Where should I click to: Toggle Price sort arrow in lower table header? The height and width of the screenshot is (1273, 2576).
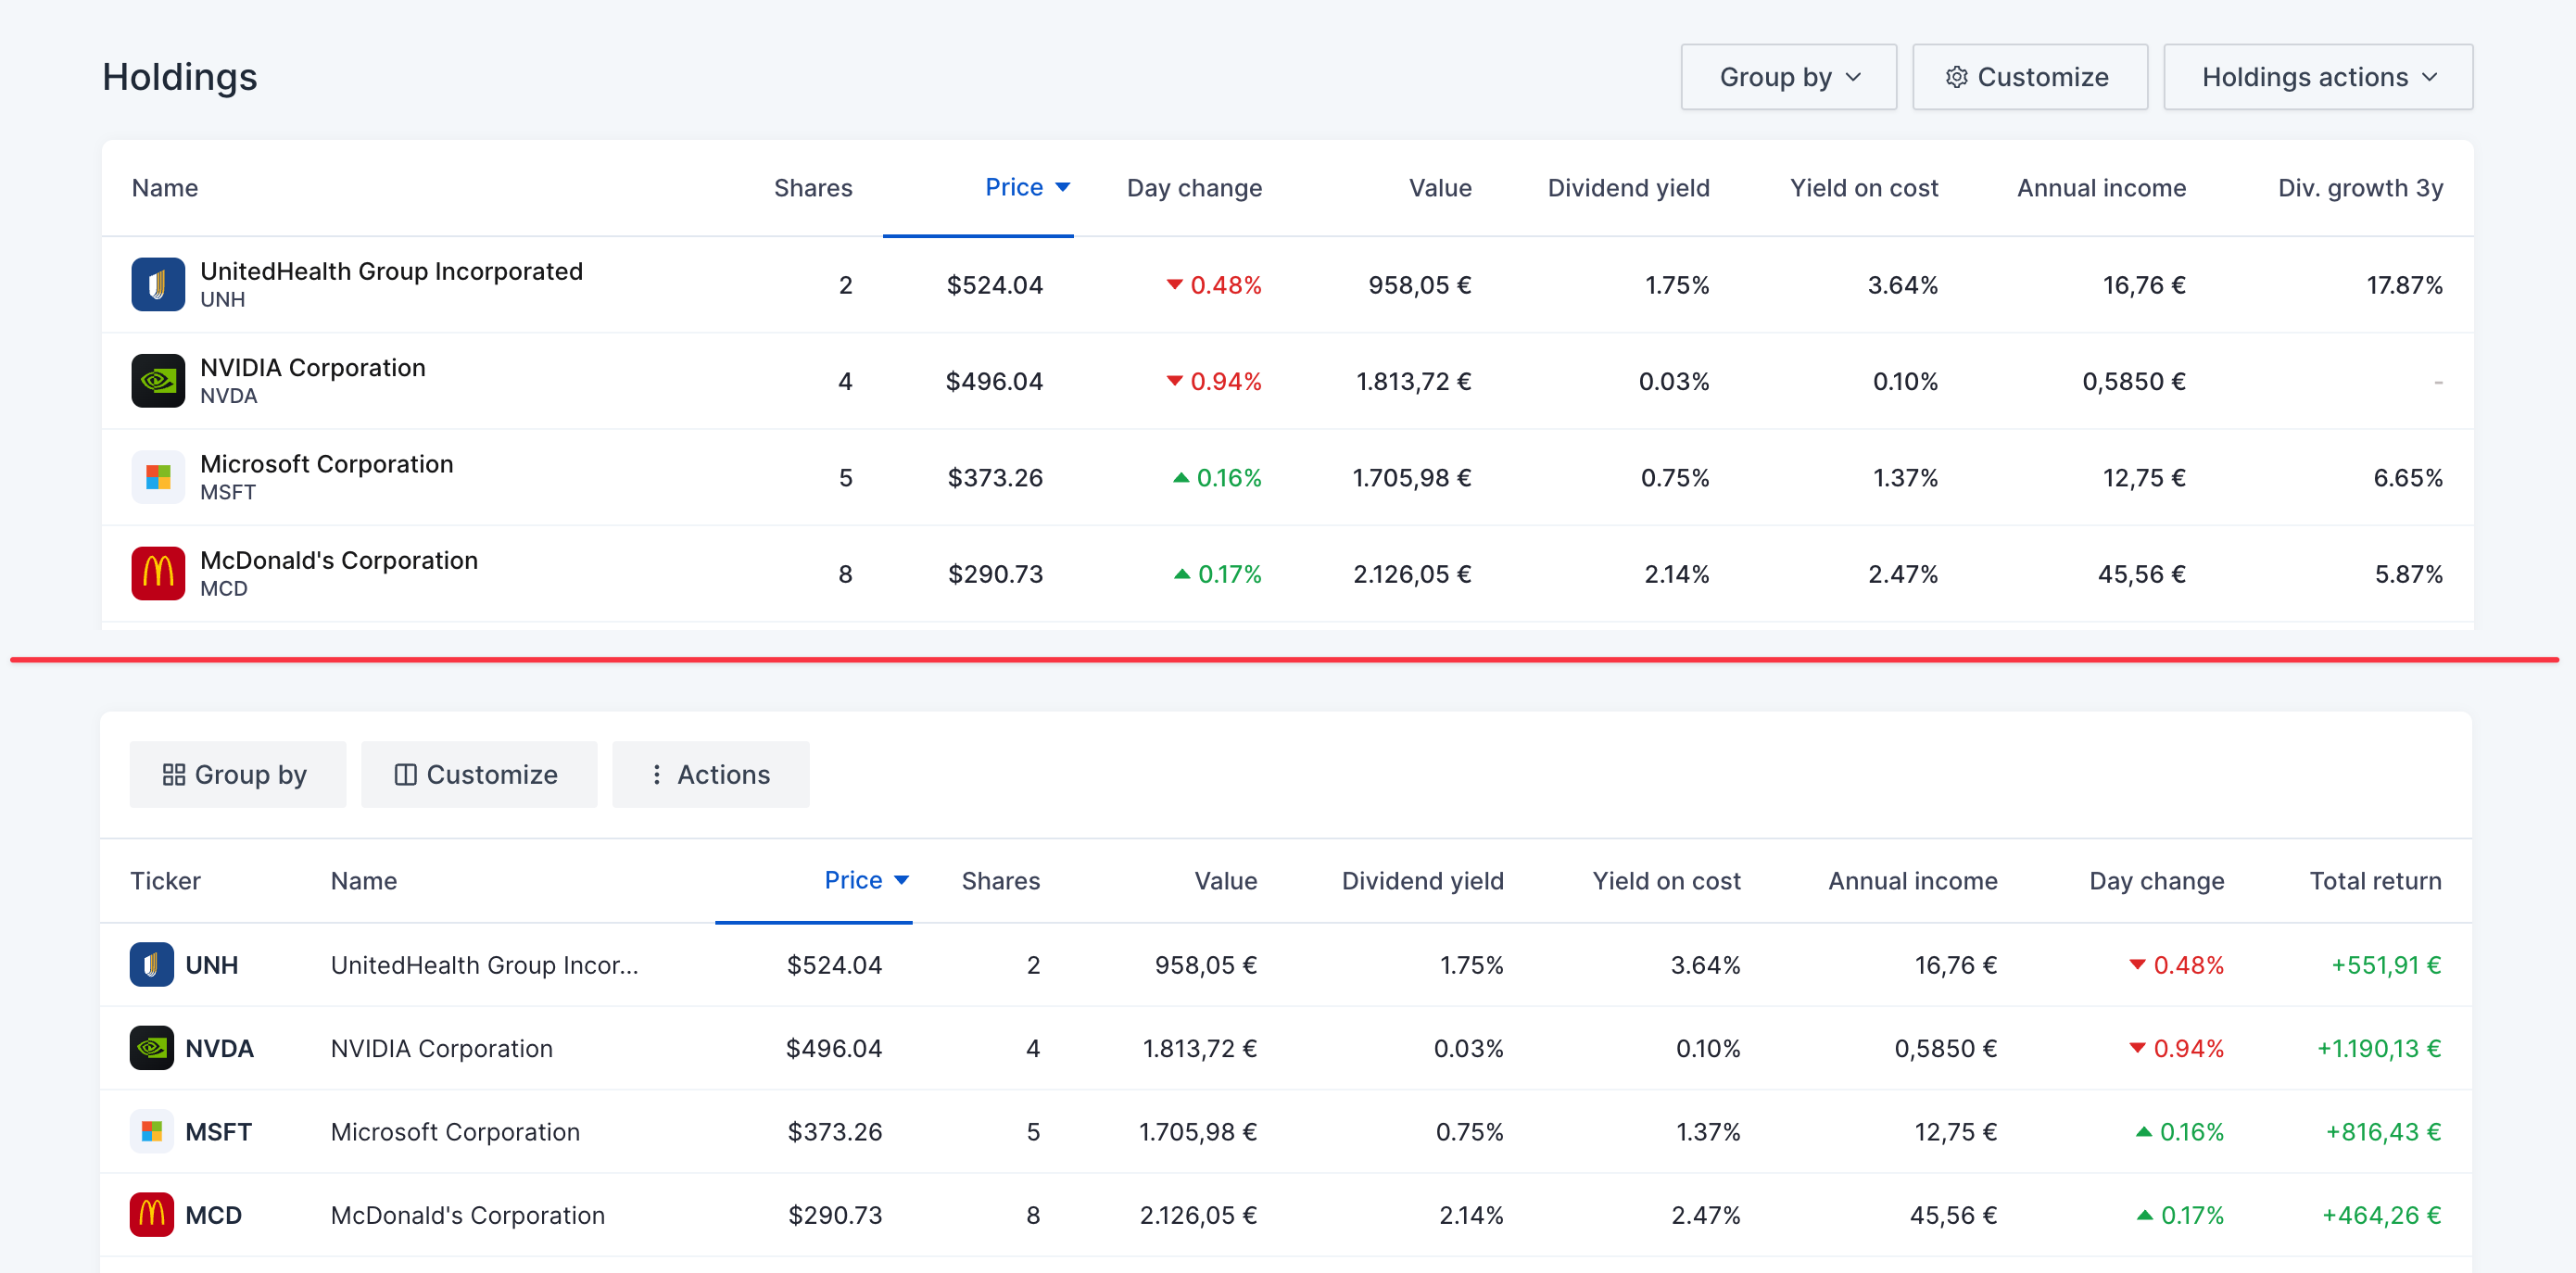click(901, 880)
